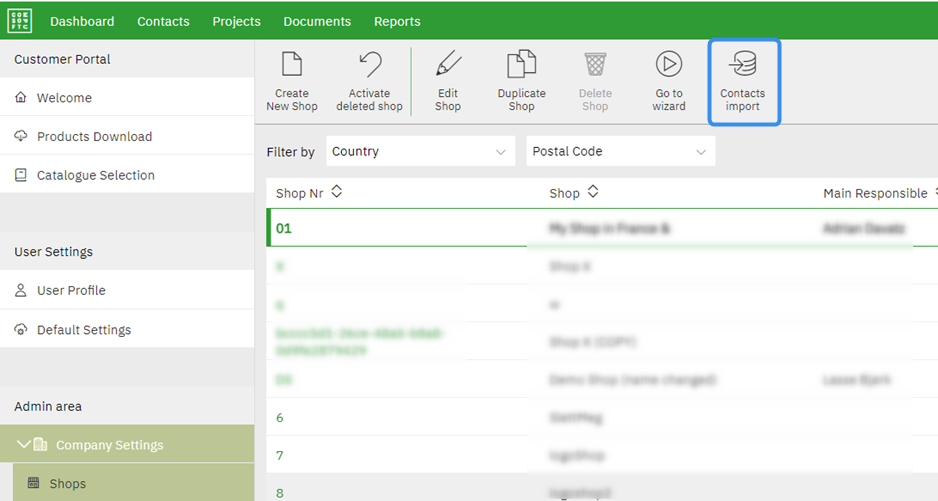Click Activate deleted shop icon
The height and width of the screenshot is (501, 938).
[369, 66]
